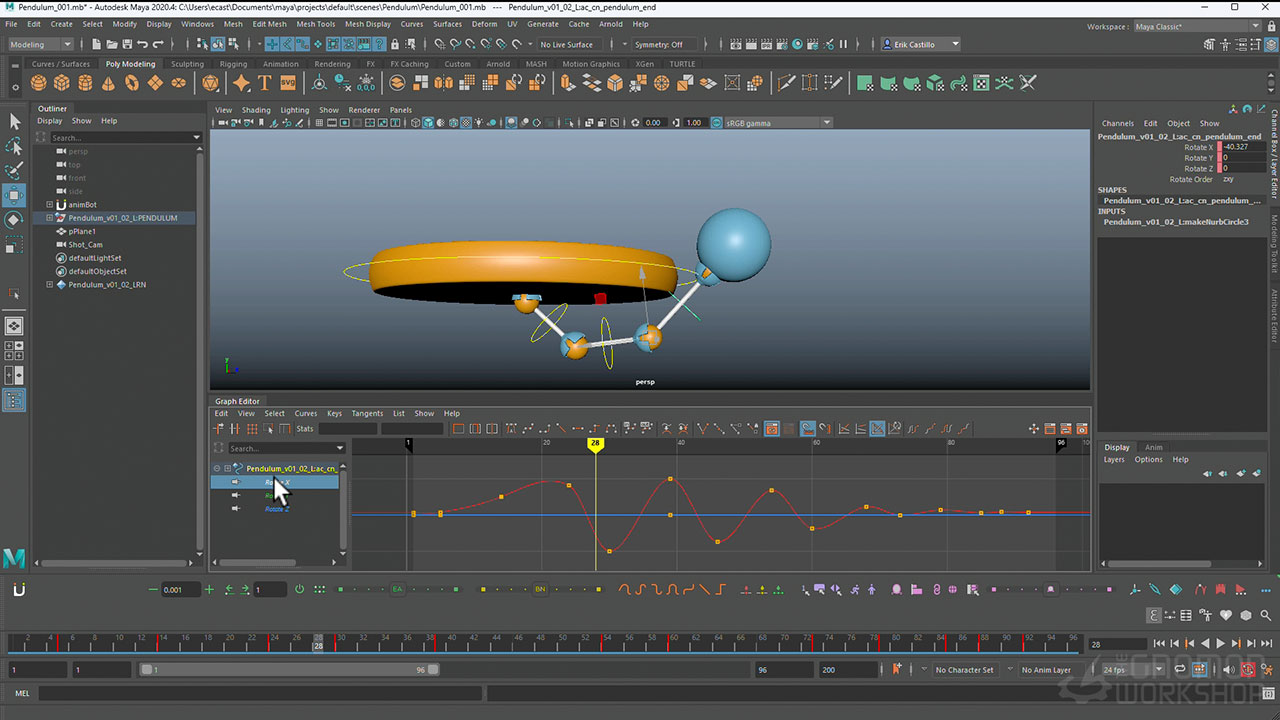The width and height of the screenshot is (1280, 720).
Task: Open the Tangents menu in Graph Editor
Action: pos(367,413)
